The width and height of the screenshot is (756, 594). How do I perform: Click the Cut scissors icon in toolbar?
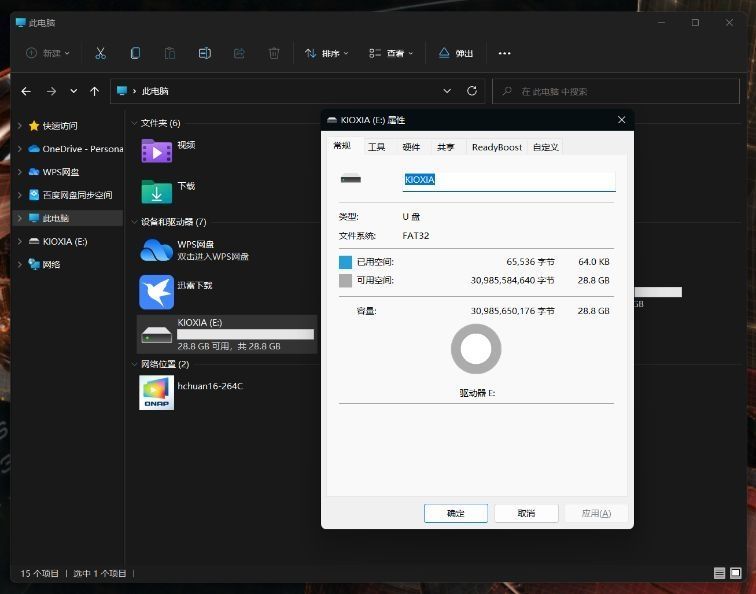(100, 53)
